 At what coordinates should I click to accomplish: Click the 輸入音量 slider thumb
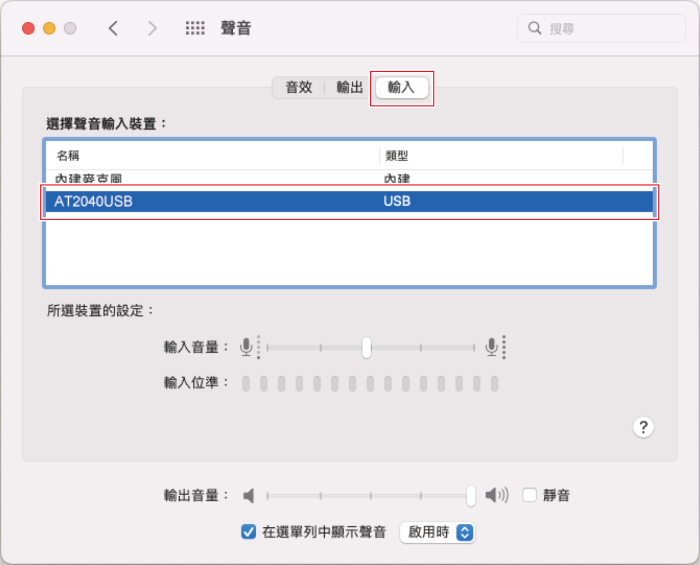tap(367, 347)
